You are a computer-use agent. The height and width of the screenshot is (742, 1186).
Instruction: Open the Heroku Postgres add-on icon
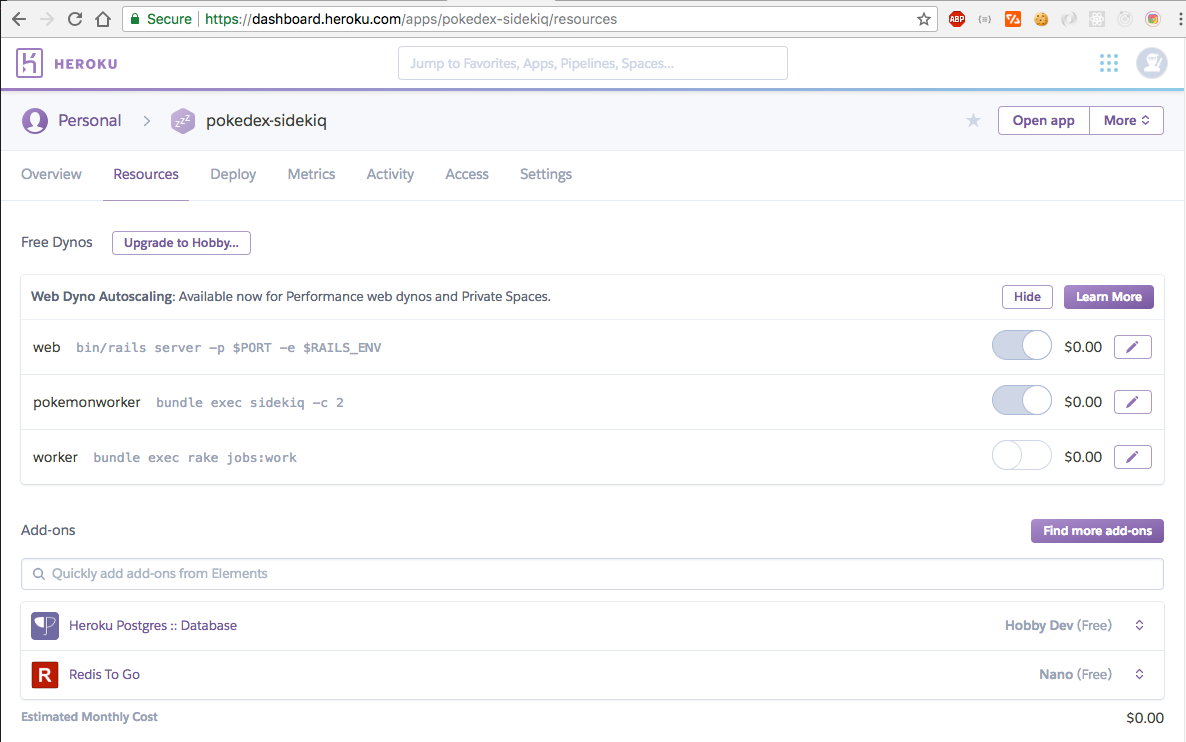click(44, 624)
